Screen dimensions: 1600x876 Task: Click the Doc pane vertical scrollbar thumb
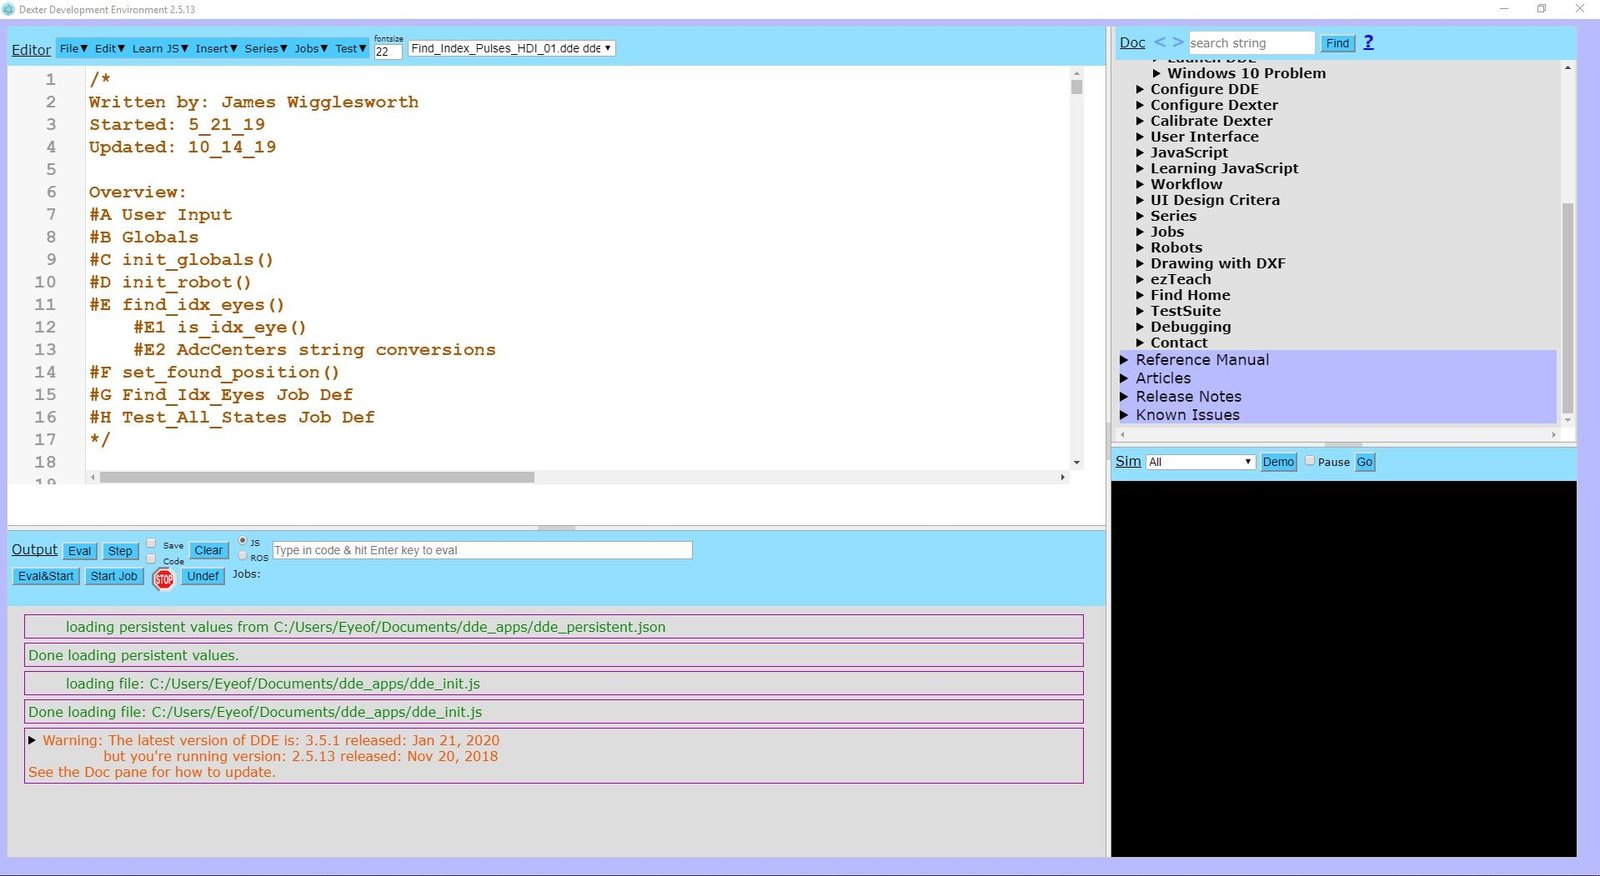pos(1567,308)
